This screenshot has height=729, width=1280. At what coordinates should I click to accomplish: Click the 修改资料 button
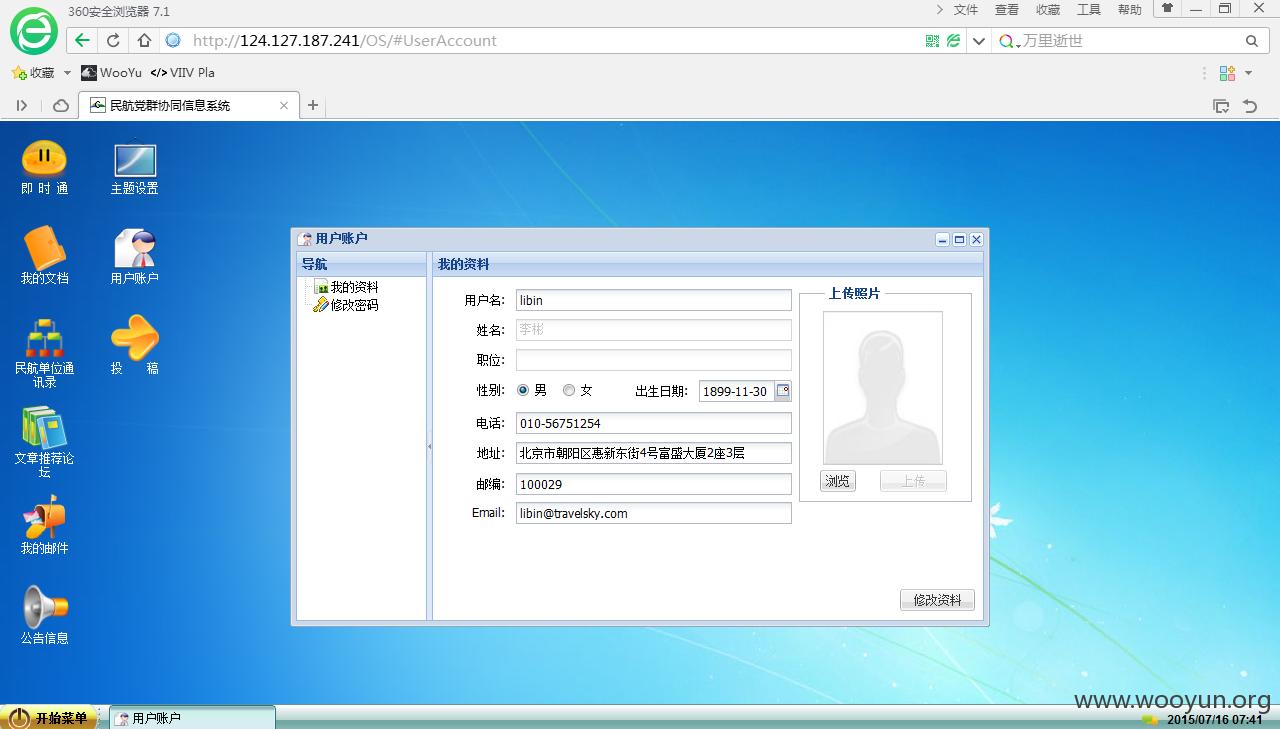click(937, 600)
